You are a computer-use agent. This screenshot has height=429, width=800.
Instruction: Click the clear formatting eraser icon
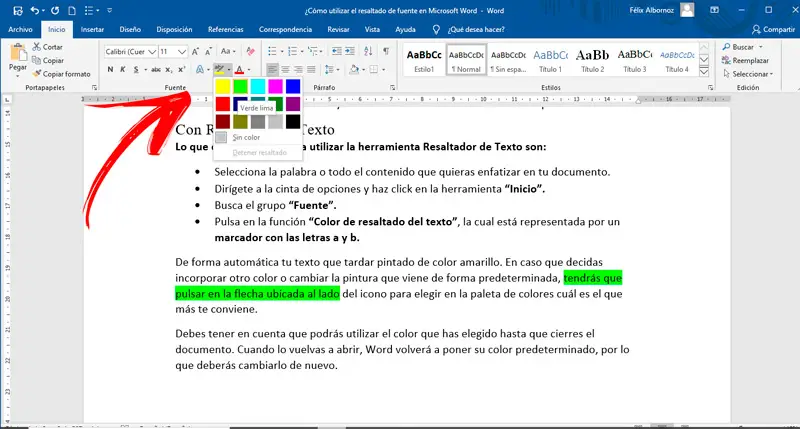pos(252,50)
